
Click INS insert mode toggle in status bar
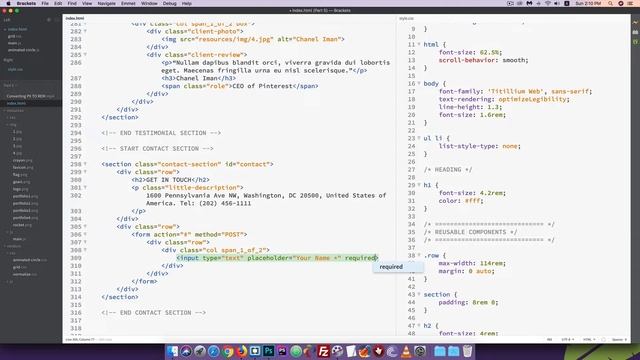tap(549, 340)
